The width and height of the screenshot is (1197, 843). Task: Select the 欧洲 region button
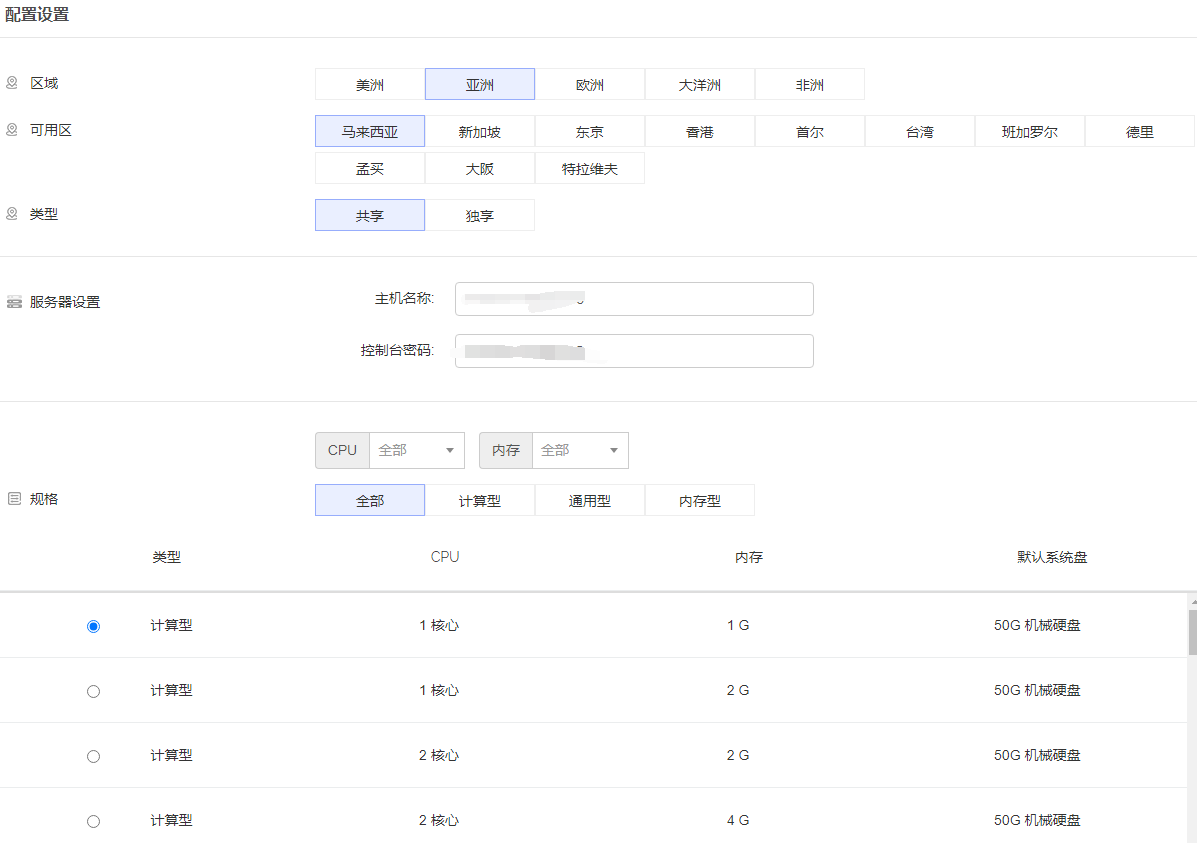pos(590,85)
